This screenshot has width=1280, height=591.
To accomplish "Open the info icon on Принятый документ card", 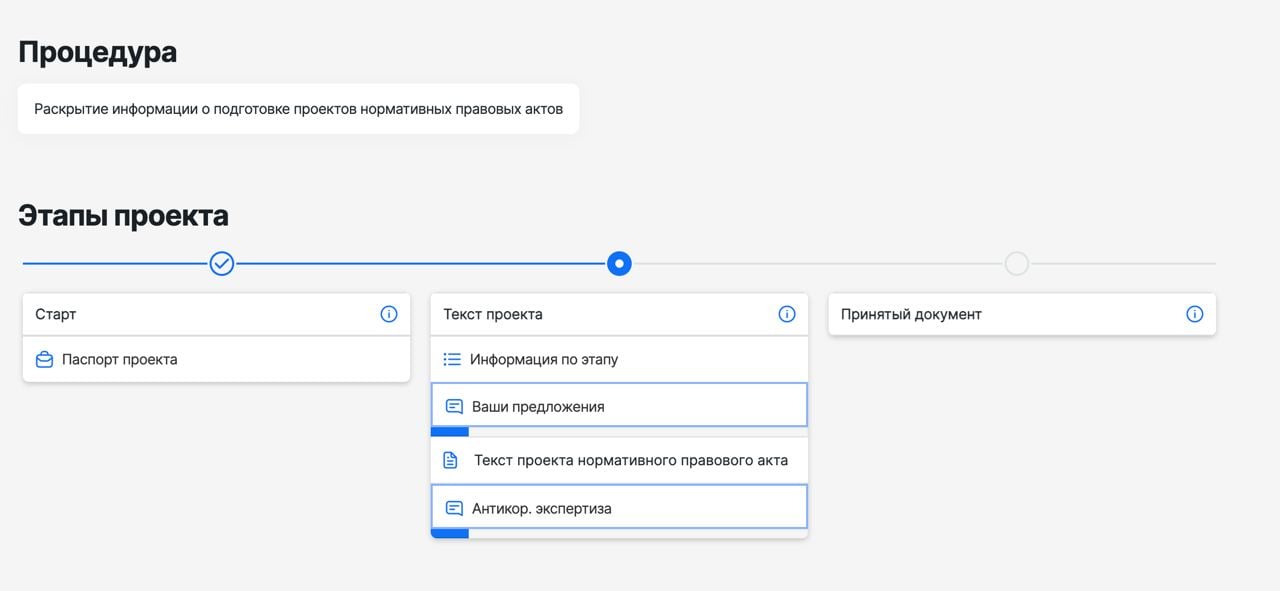I will click(x=1195, y=313).
